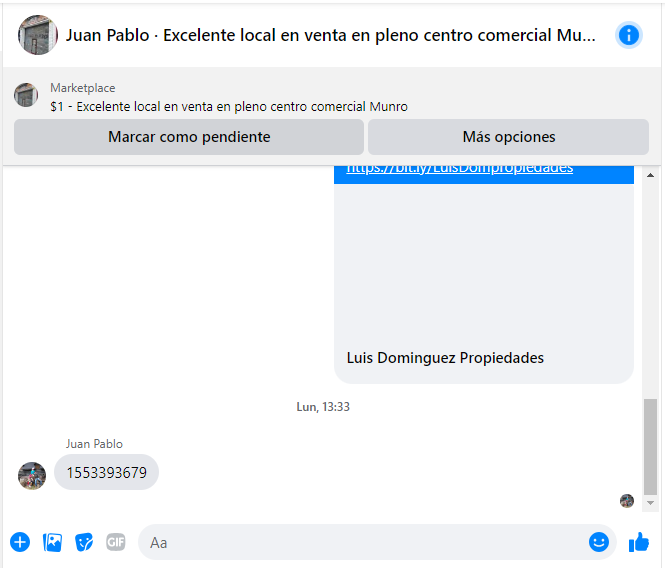Open the bit.ly LuisDompropiedades link
This screenshot has width=665, height=568.
[460, 168]
